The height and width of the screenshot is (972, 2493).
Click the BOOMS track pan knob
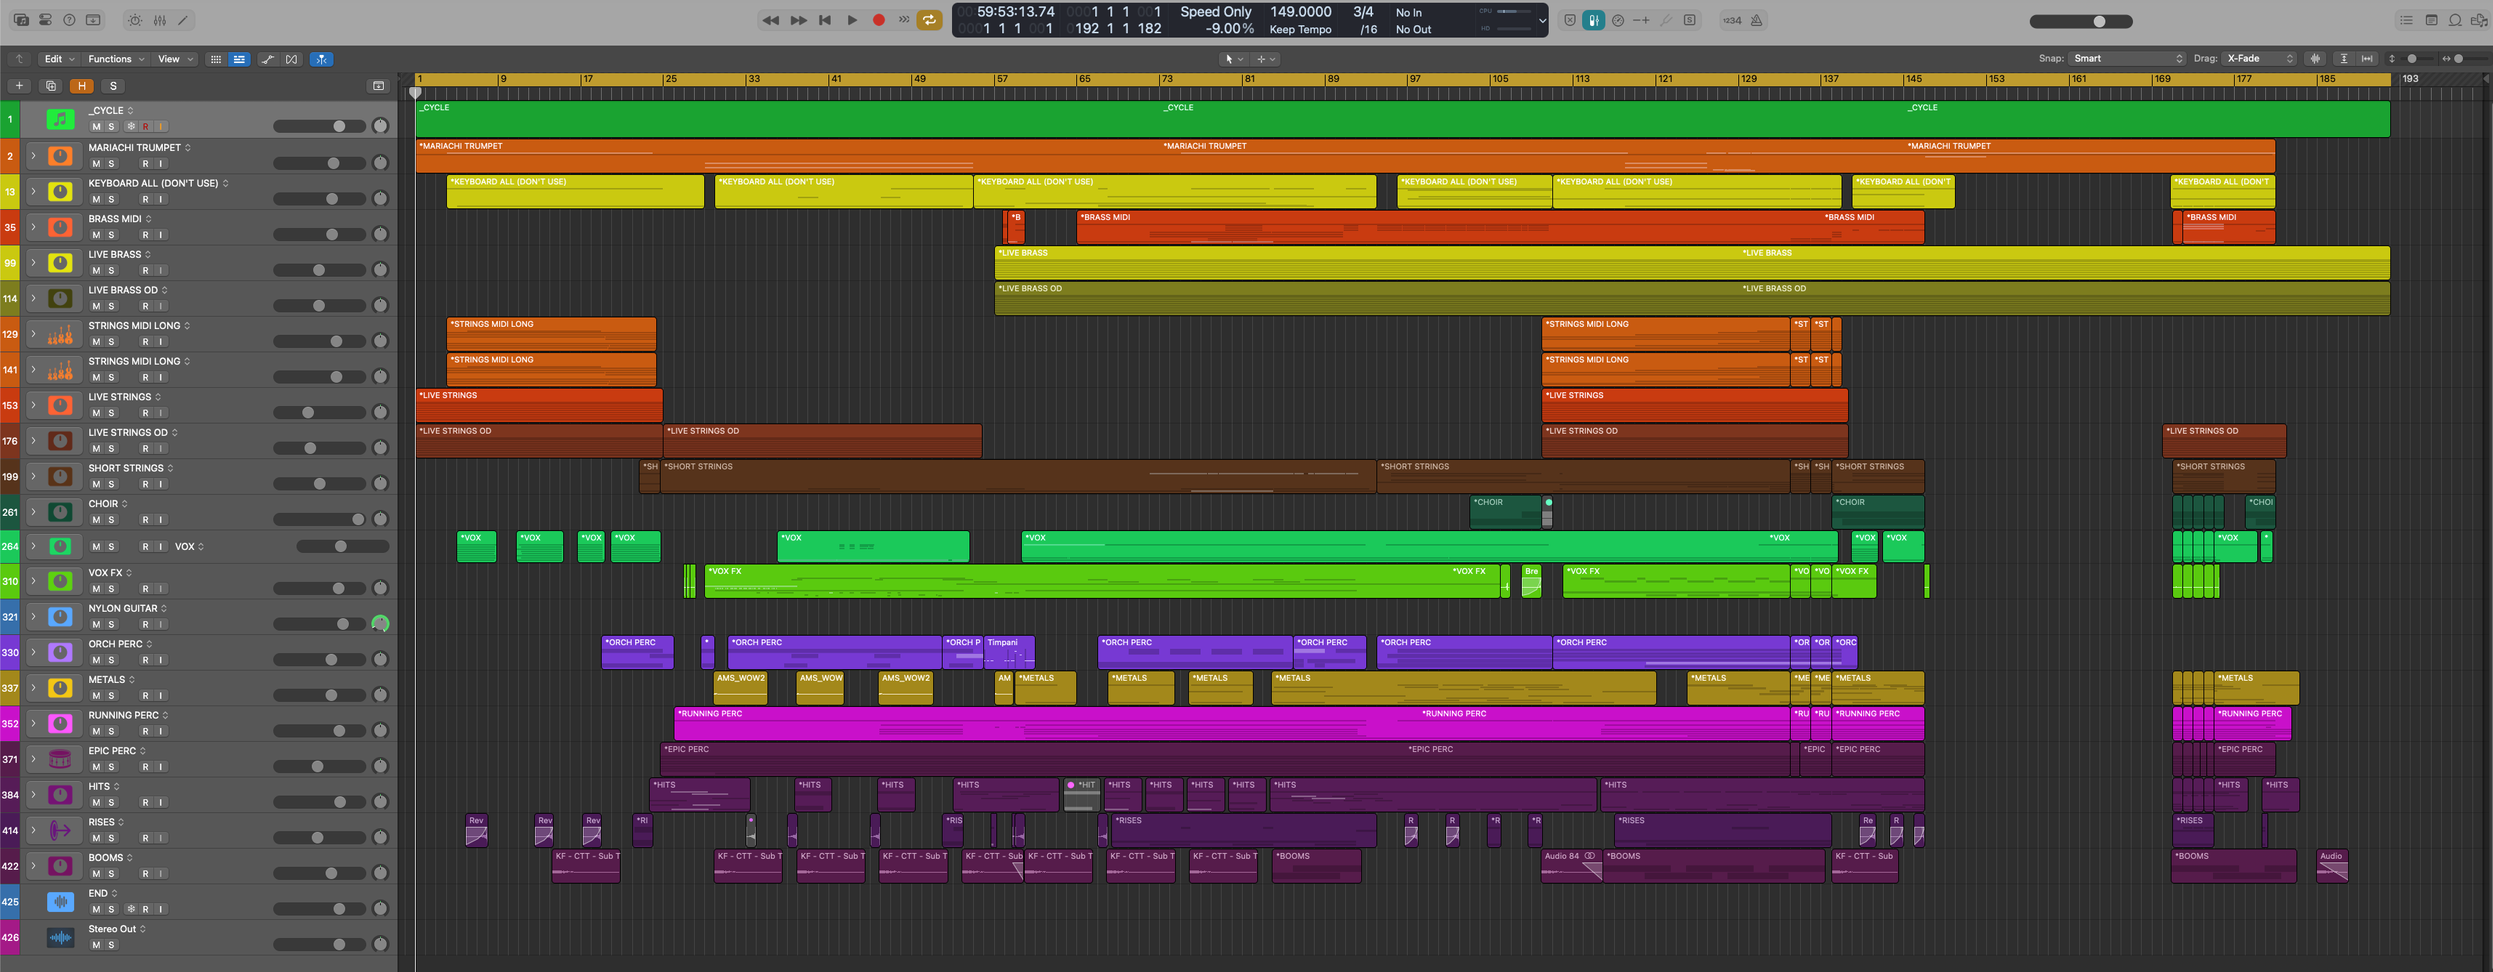point(380,873)
